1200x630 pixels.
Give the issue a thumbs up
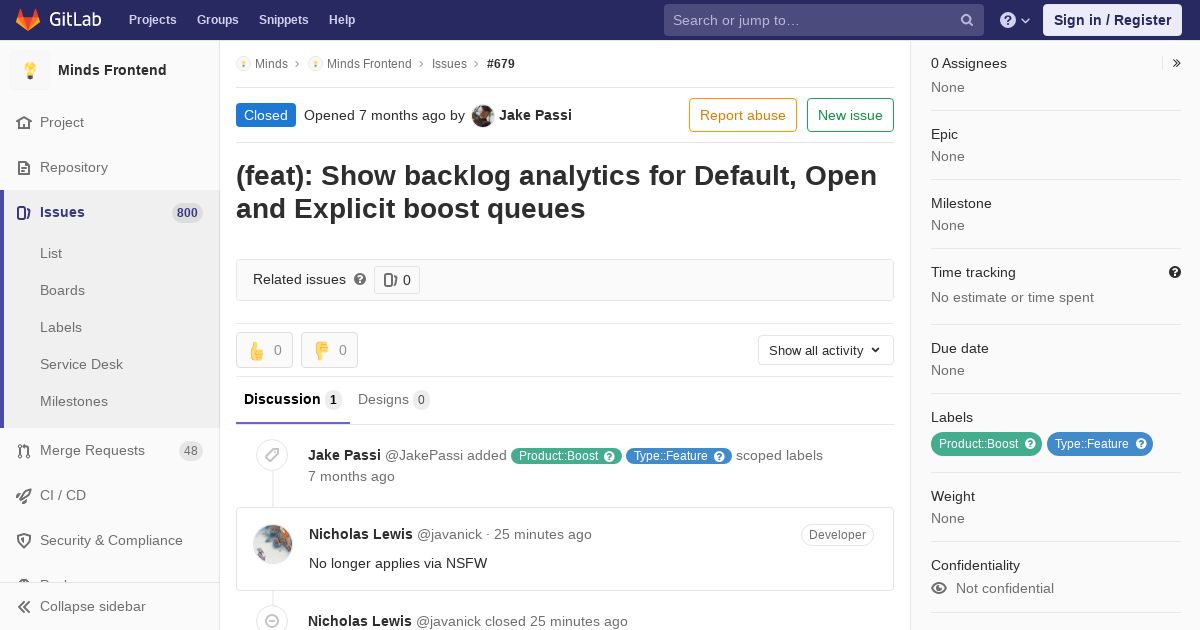point(264,350)
